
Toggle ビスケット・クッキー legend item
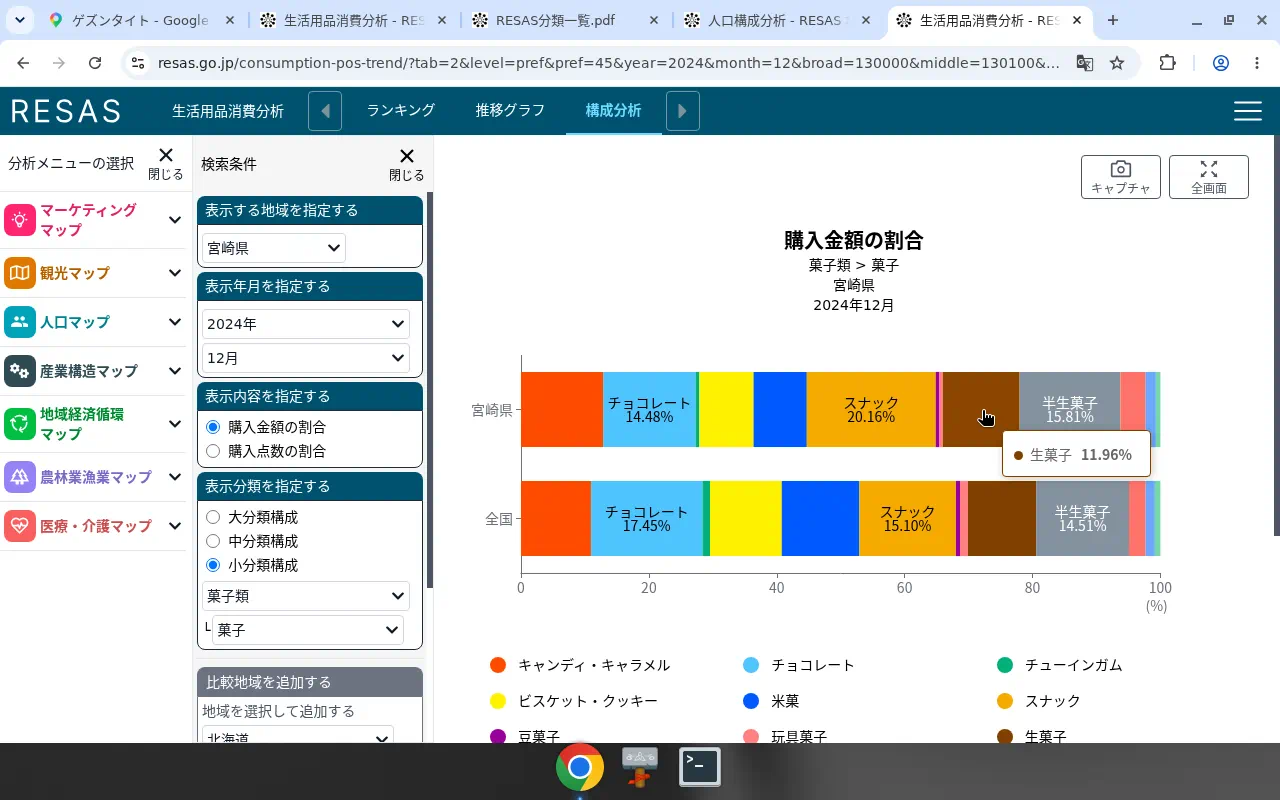coord(574,701)
